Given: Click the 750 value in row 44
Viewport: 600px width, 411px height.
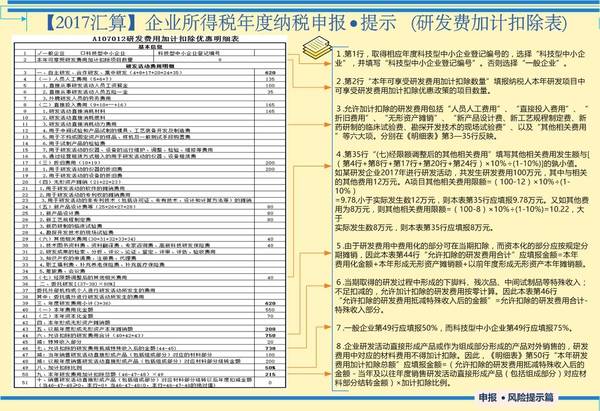Looking at the screenshot, I should pyautogui.click(x=270, y=335).
